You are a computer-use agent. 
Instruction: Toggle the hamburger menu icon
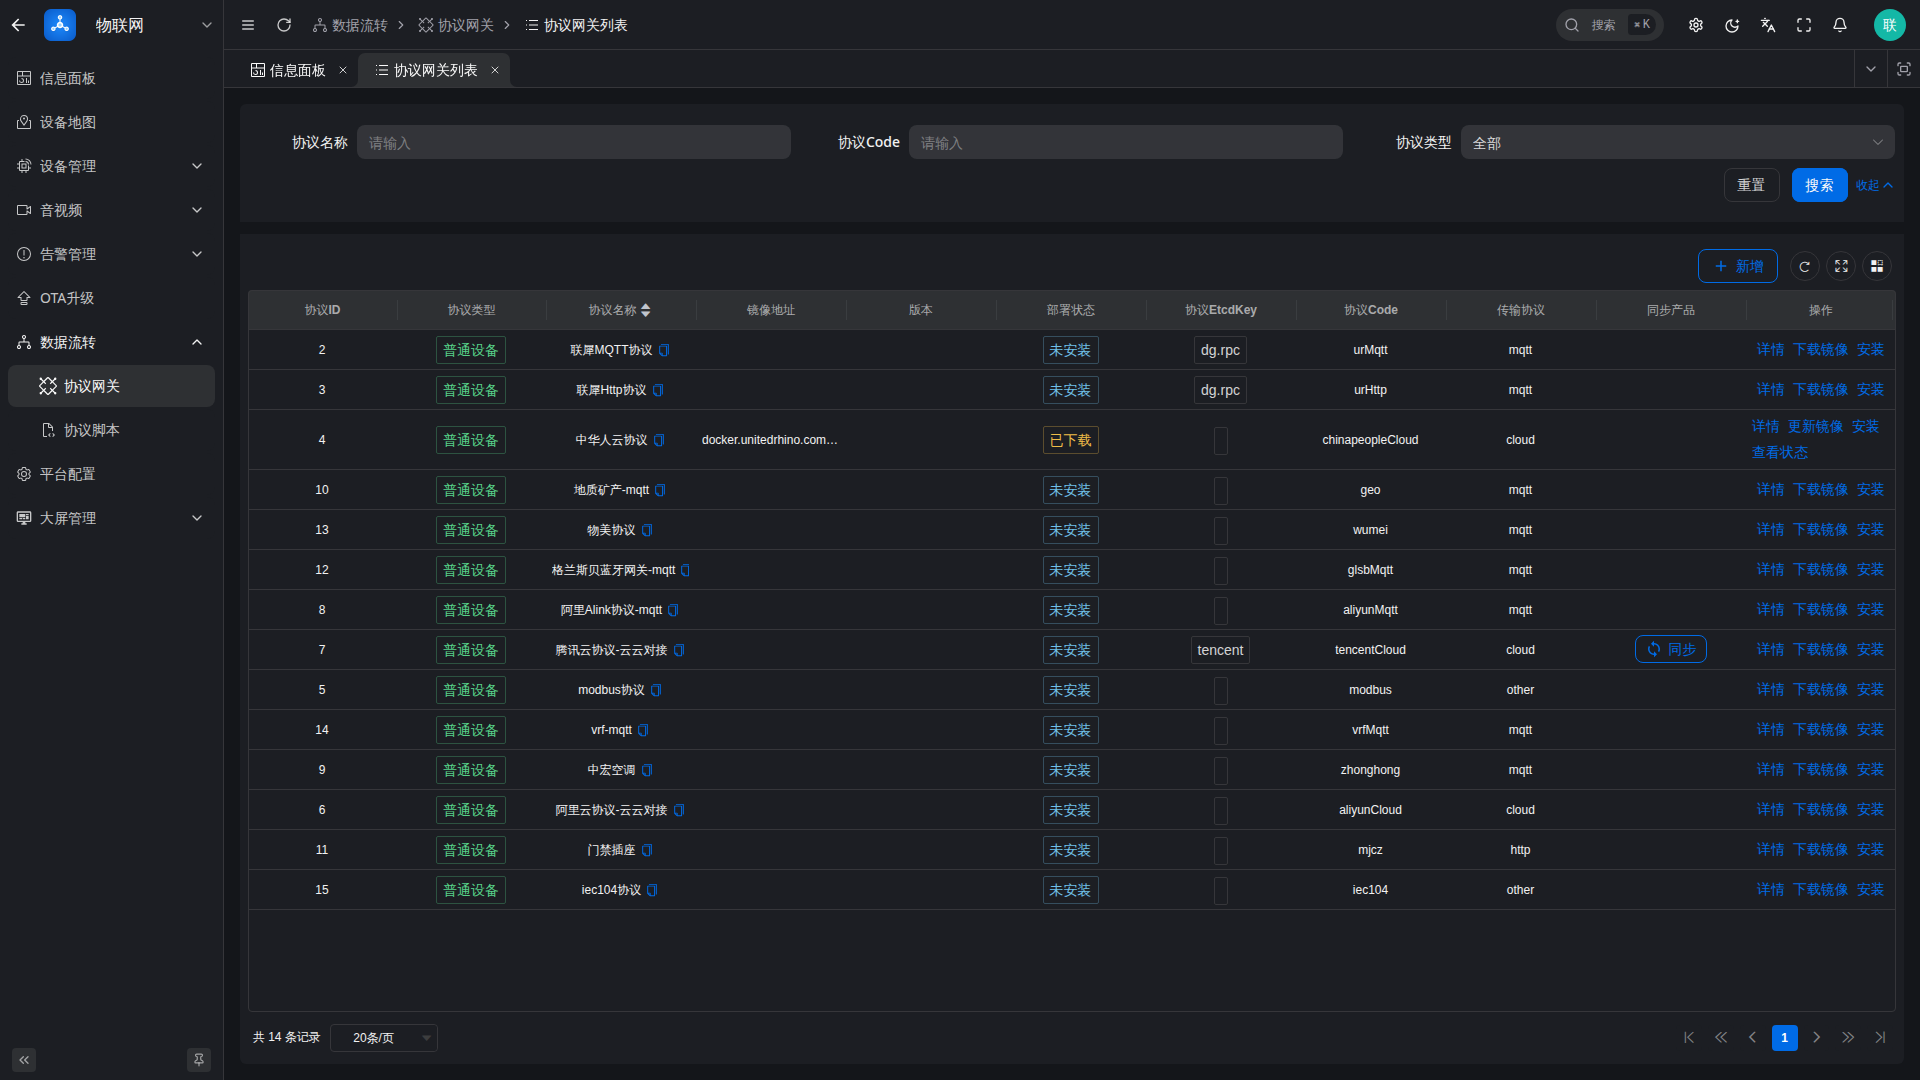[248, 25]
